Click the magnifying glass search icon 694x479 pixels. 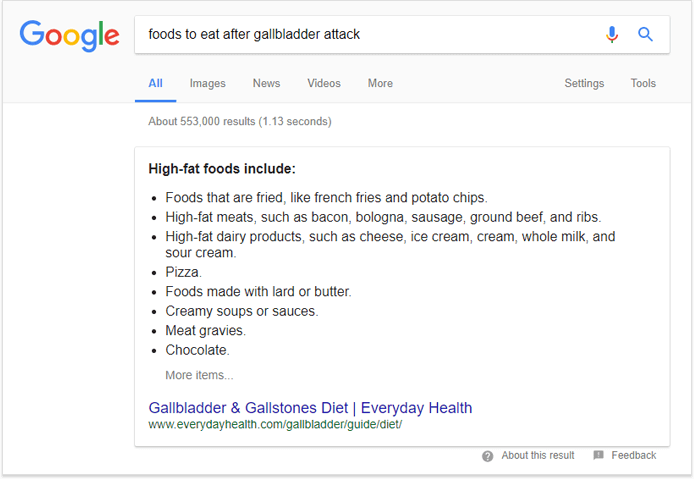[x=645, y=34]
